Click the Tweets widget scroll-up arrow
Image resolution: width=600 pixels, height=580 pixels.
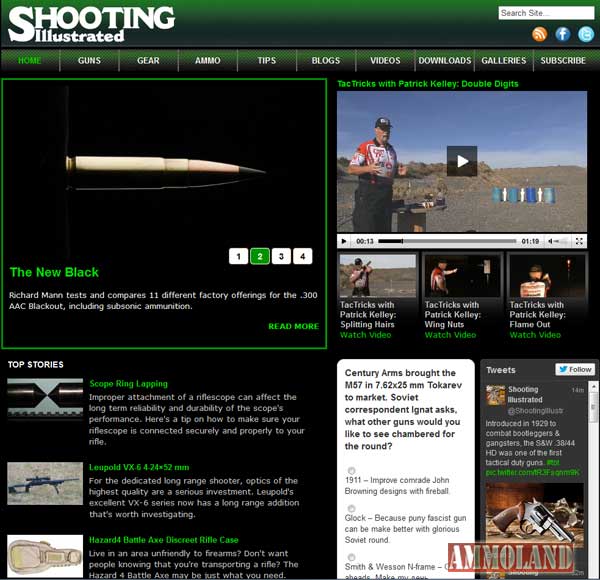[593, 386]
